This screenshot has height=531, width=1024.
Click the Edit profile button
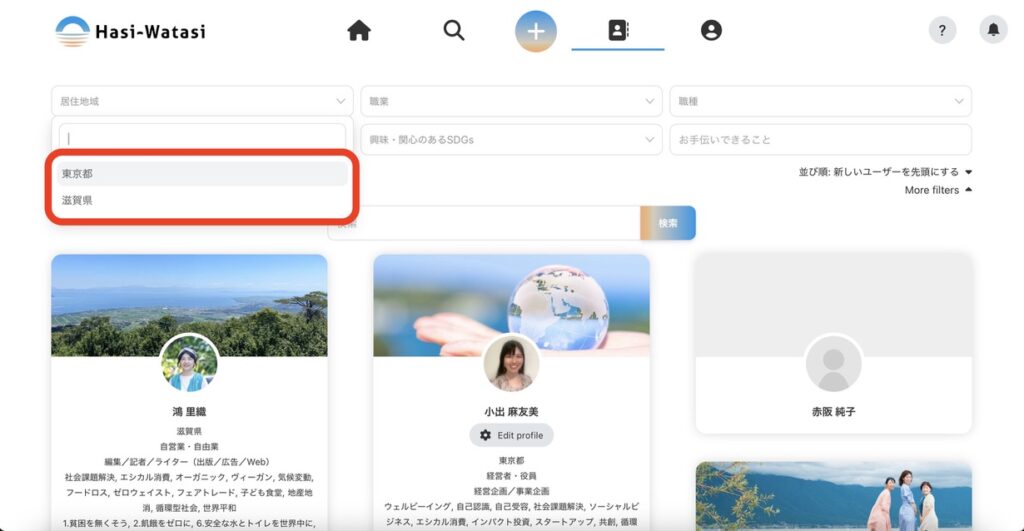(511, 436)
